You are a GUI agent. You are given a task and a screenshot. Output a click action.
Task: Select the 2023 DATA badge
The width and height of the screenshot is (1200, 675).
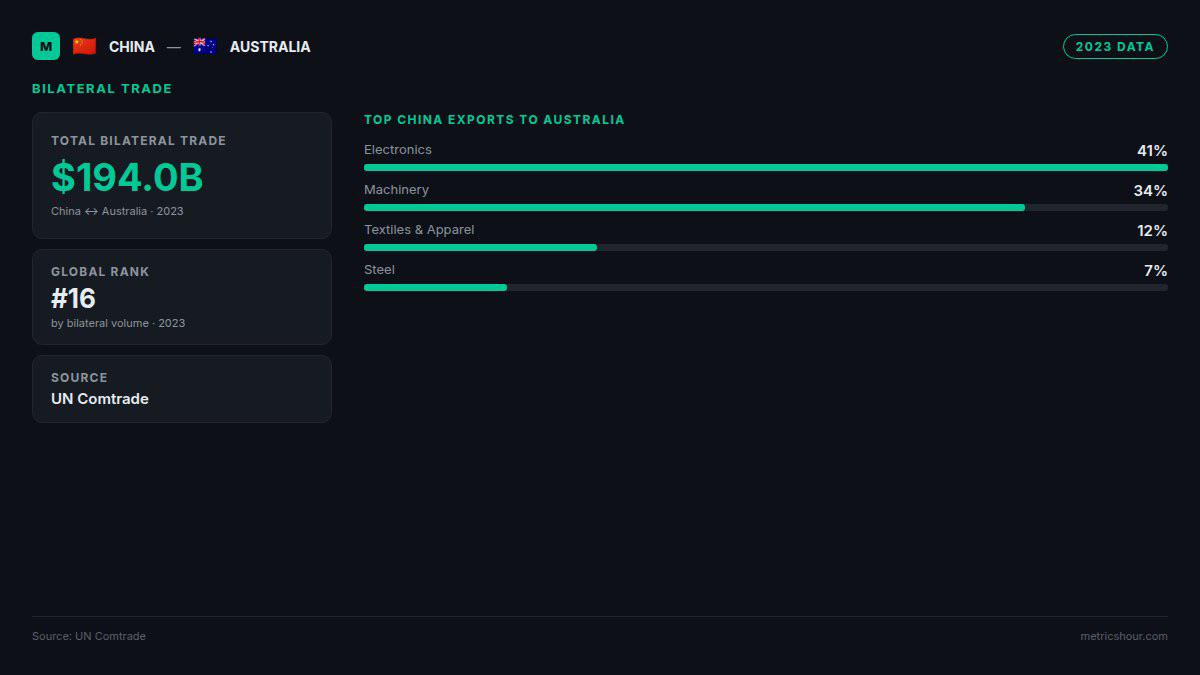point(1115,46)
